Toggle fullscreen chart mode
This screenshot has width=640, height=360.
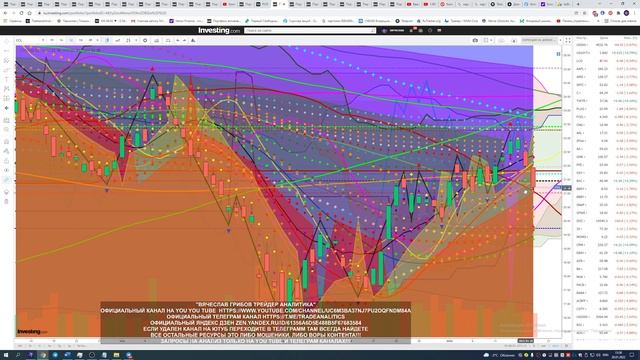568,40
